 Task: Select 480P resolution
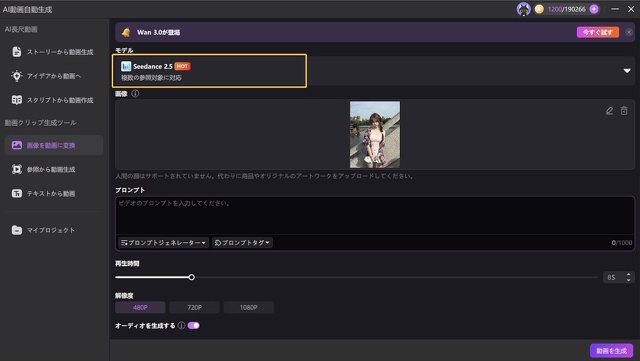pyautogui.click(x=140, y=308)
